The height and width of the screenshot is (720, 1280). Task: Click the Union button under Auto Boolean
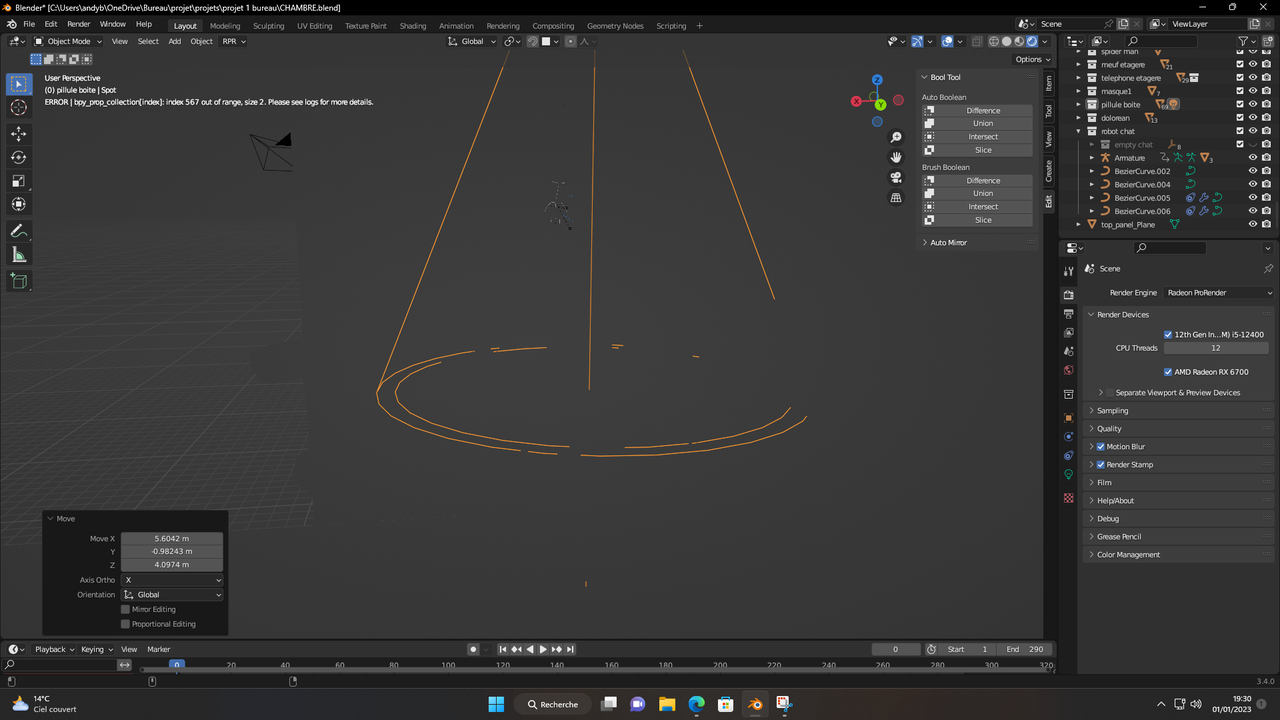(983, 123)
